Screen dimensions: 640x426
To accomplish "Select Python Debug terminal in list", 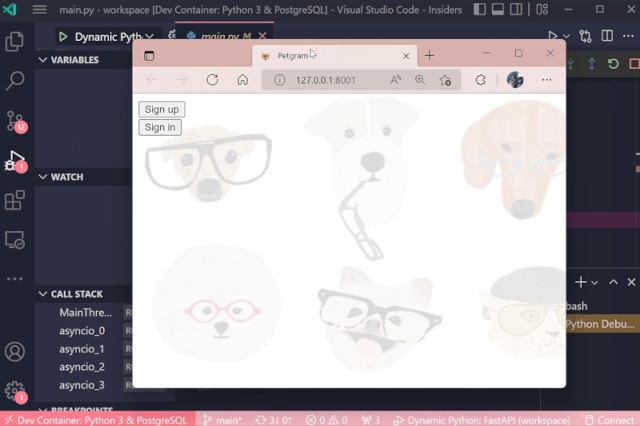I will tap(602, 324).
